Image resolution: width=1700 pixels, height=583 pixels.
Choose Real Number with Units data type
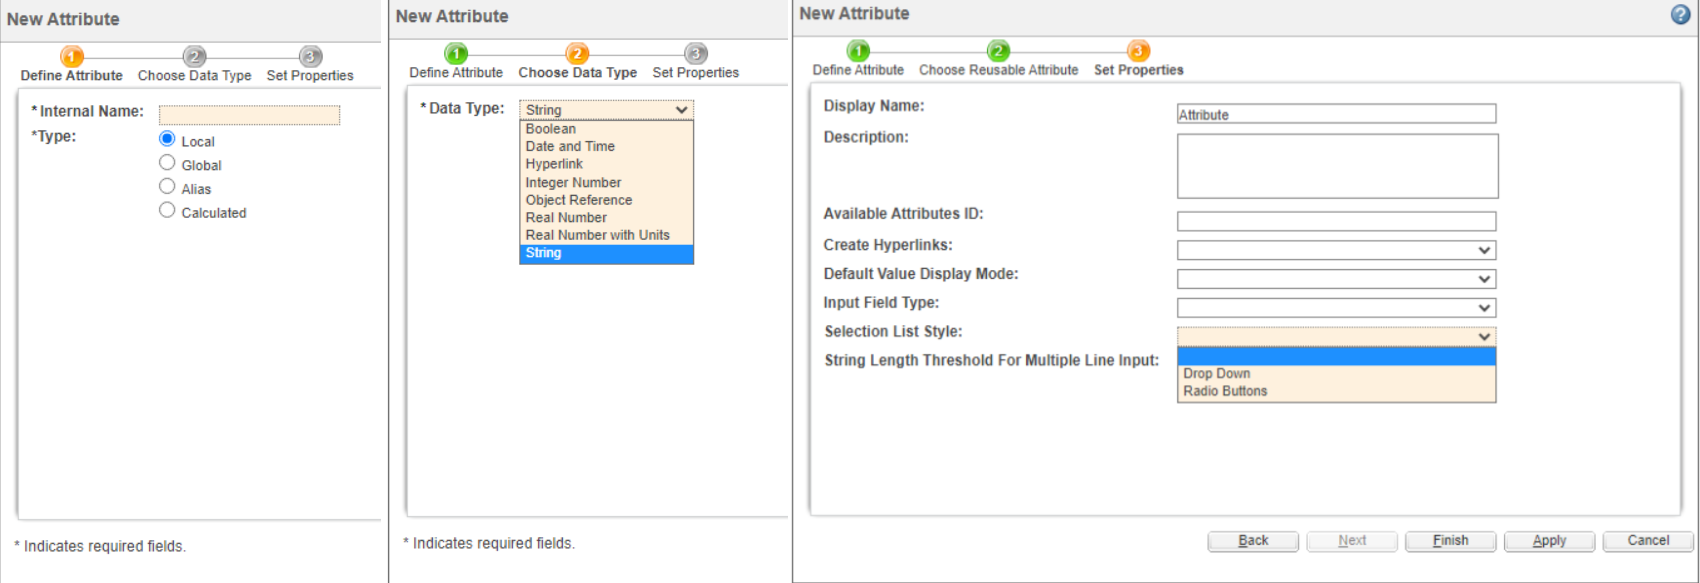[x=606, y=235]
